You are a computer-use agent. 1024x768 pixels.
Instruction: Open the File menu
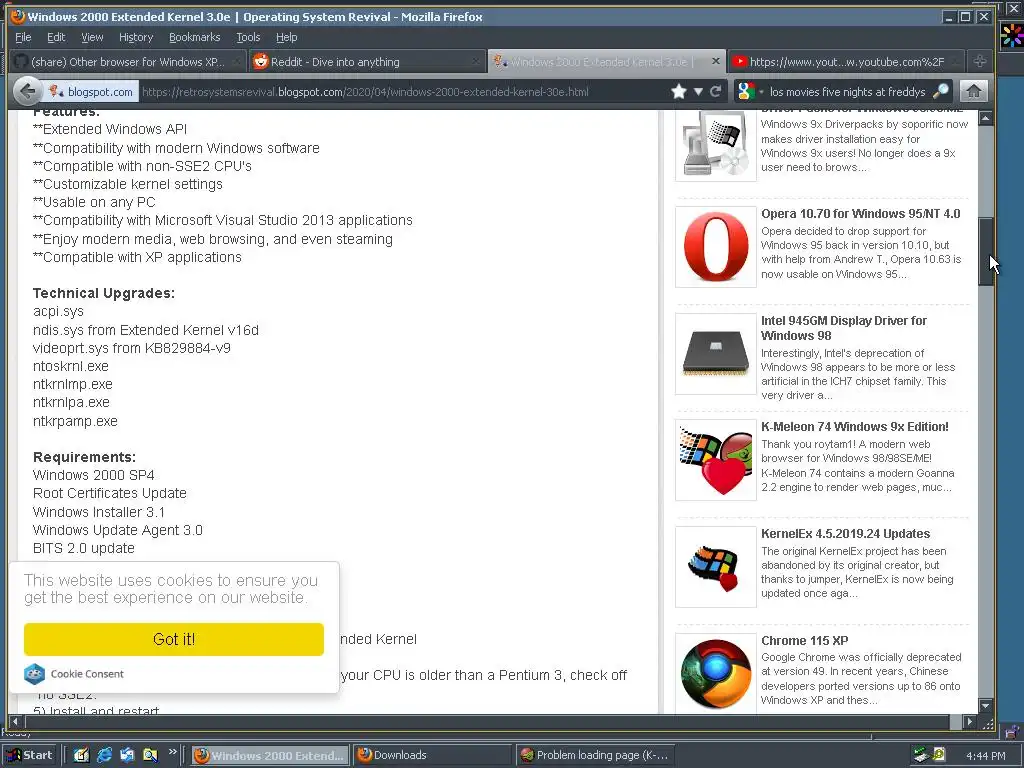[x=23, y=37]
